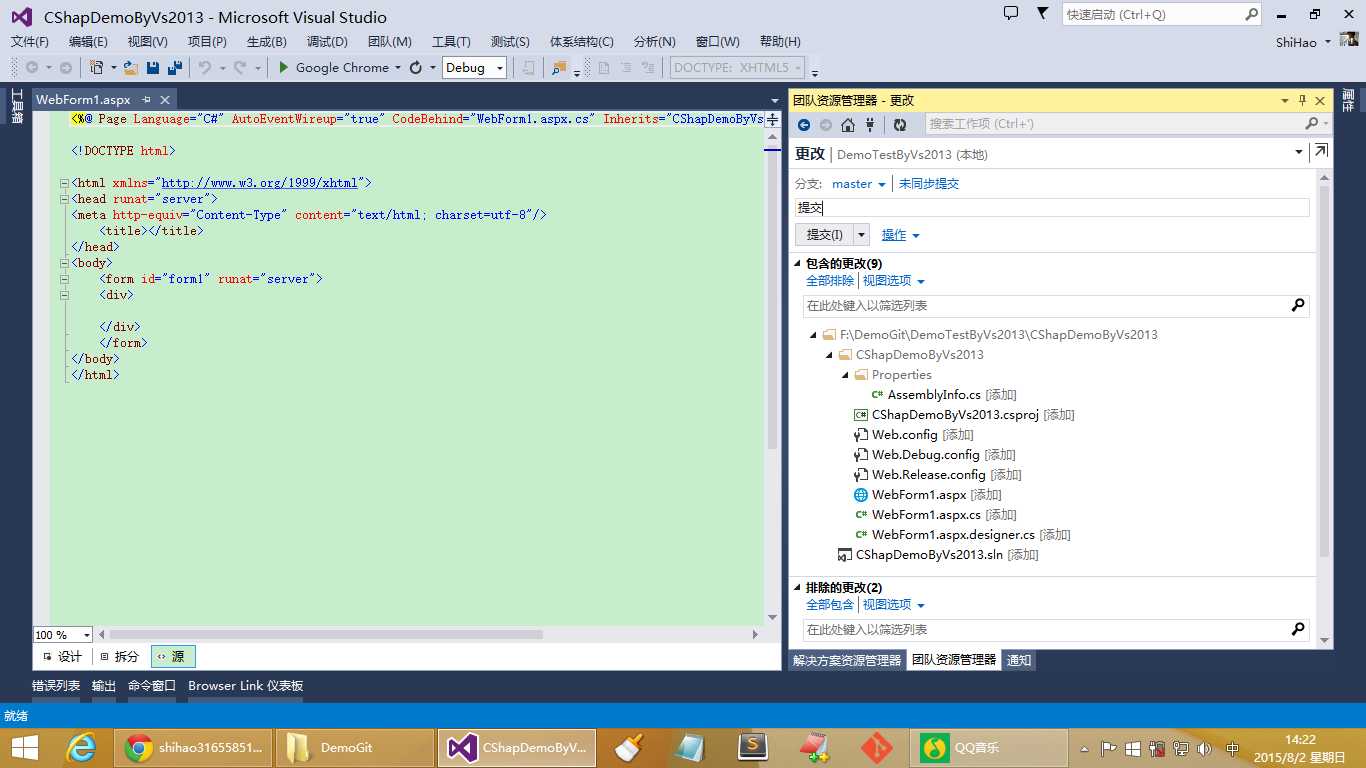Open the Debug configuration dropdown
Viewport: 1366px width, 768px height.
500,68
